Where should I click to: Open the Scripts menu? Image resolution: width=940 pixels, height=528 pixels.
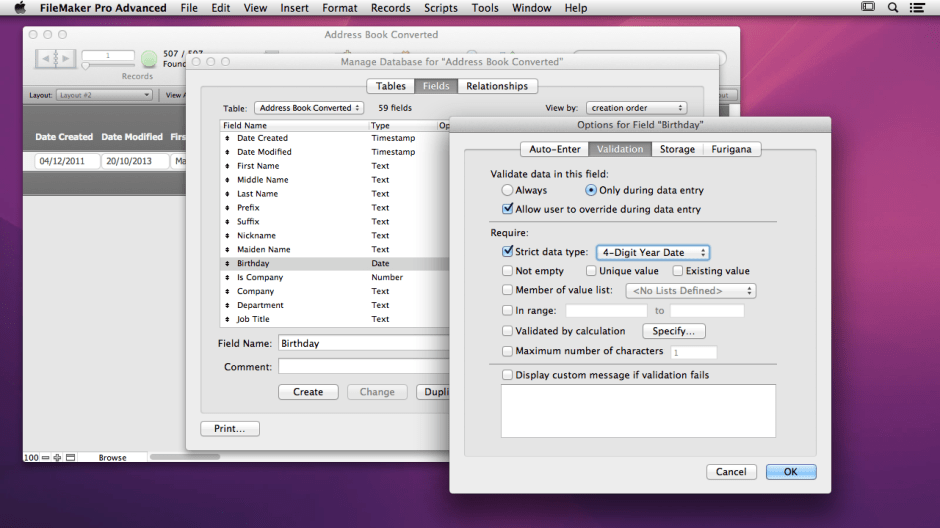point(441,8)
